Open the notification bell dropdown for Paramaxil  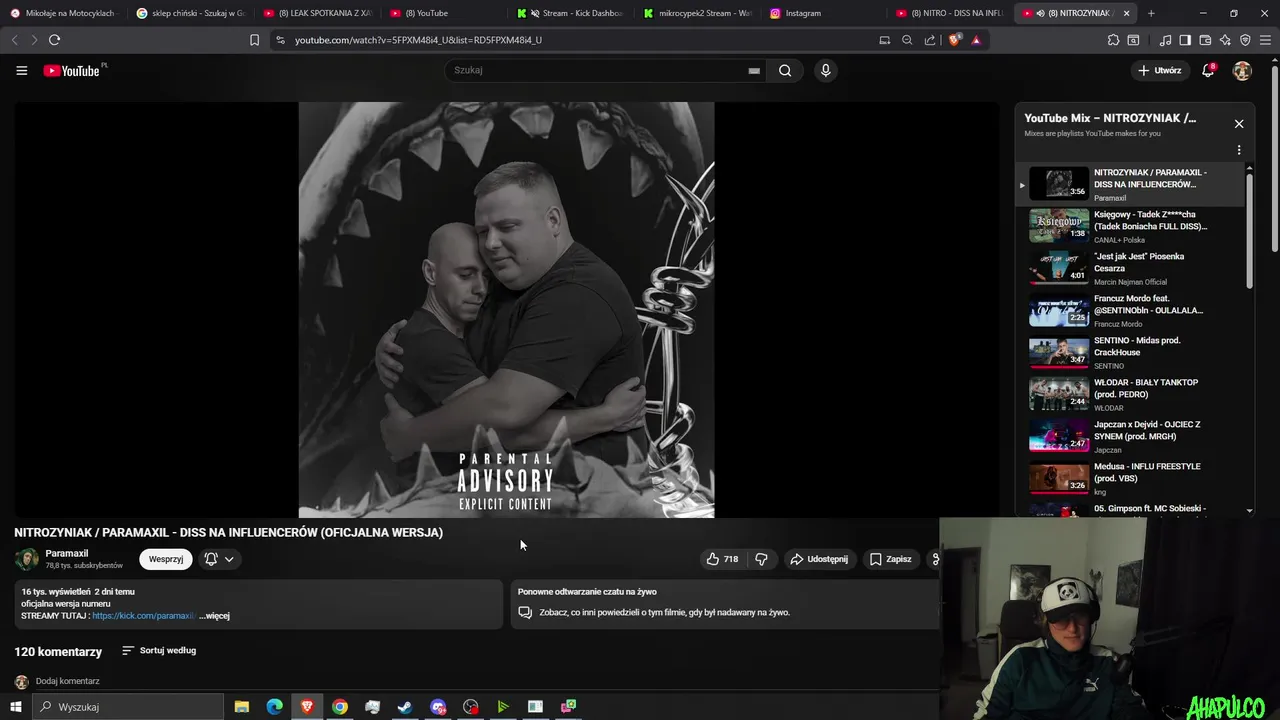tap(219, 559)
